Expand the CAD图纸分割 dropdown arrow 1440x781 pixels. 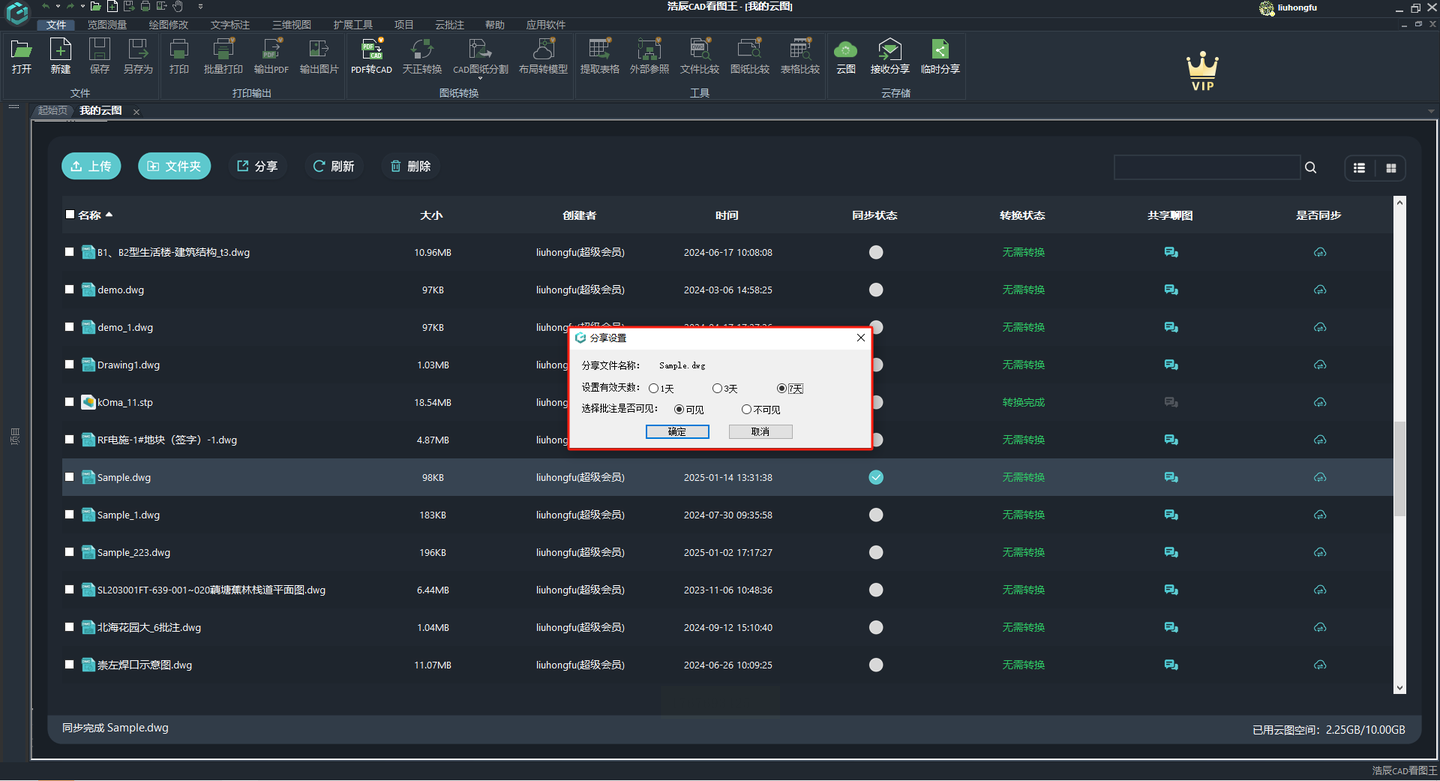480,79
